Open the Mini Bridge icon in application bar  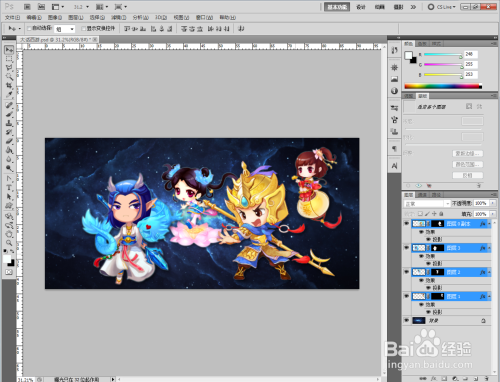[x=41, y=7]
